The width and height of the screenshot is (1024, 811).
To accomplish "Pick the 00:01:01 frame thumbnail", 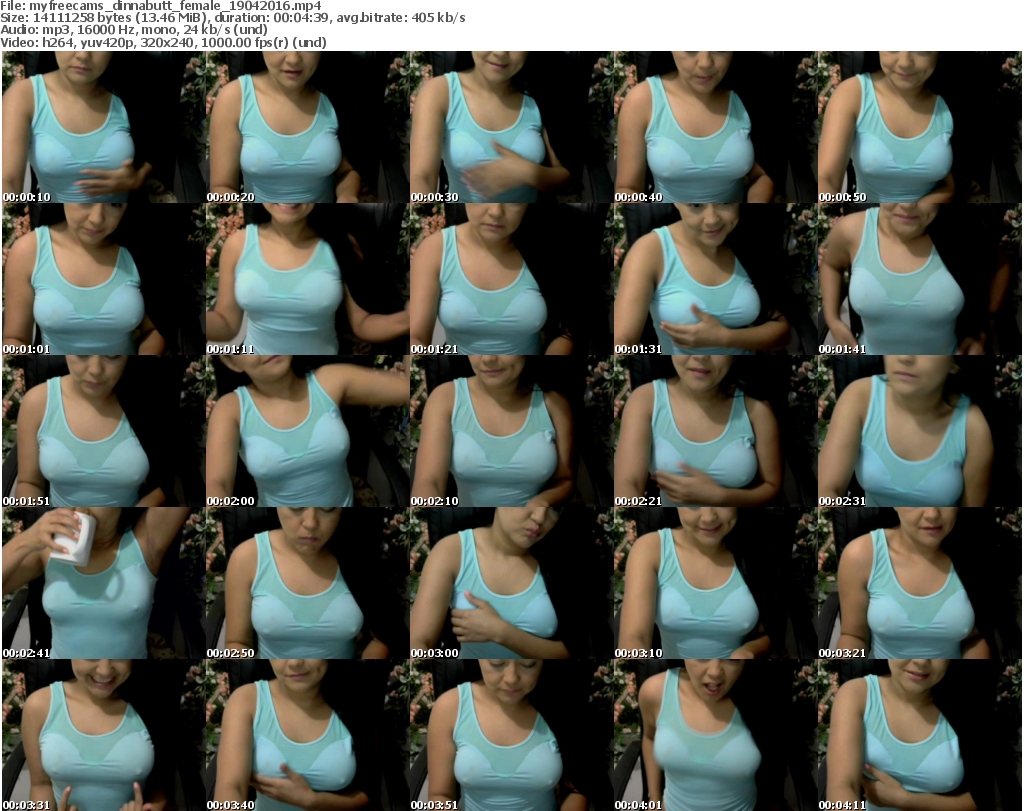I will [x=104, y=279].
